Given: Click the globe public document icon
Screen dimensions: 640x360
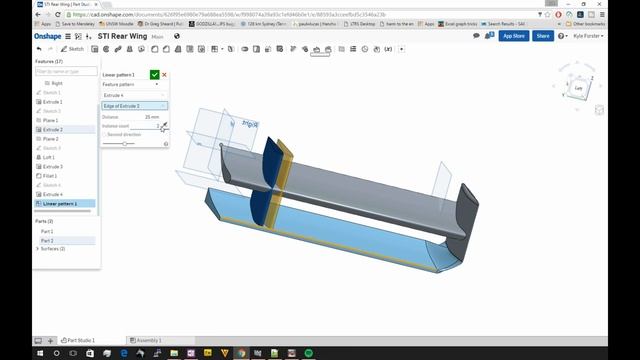Looking at the screenshot, I should click(x=177, y=36).
